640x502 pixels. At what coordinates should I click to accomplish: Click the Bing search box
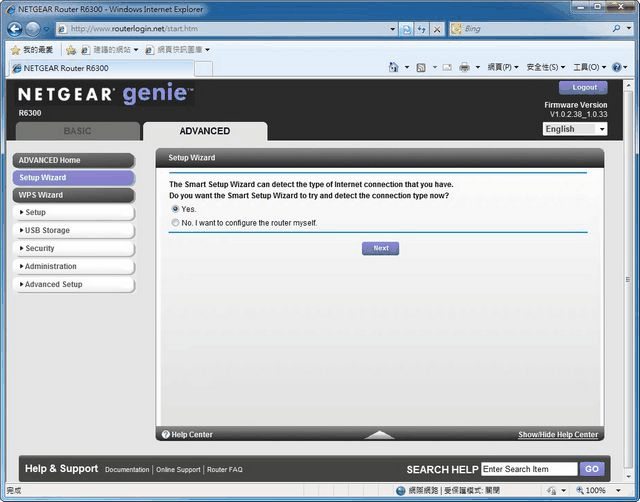(531, 29)
